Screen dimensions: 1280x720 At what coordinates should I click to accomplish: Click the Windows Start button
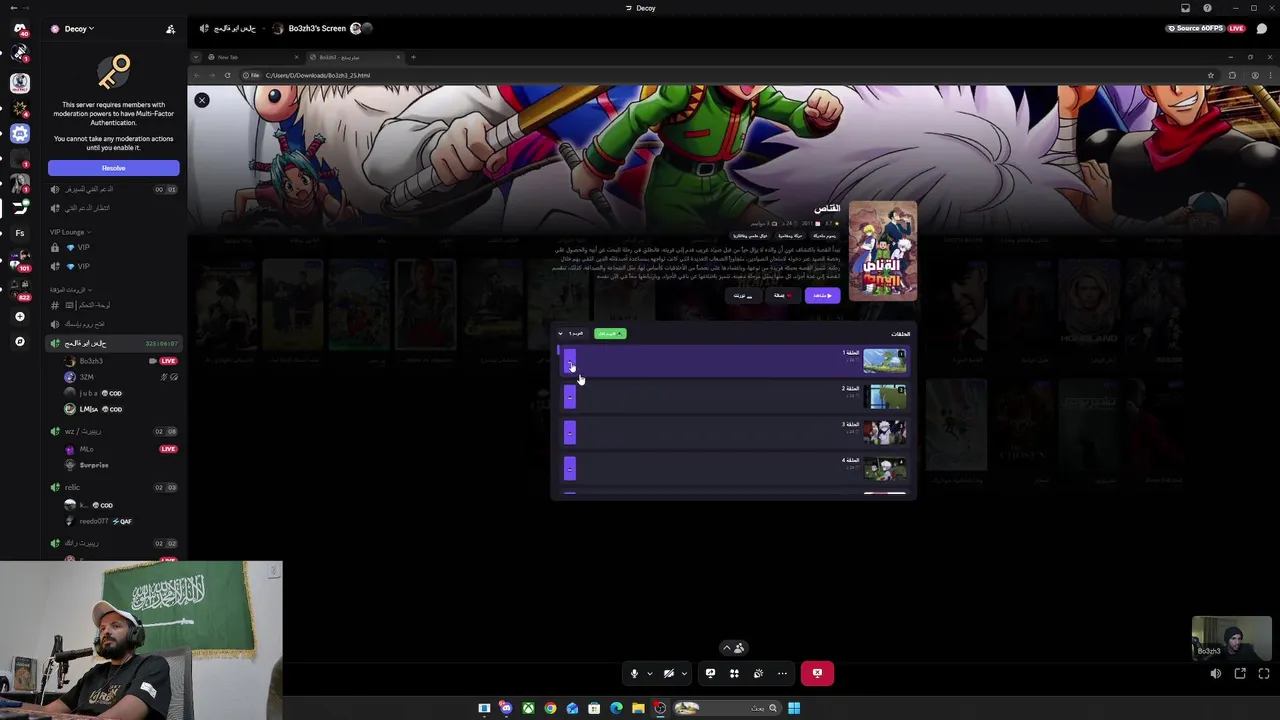pyautogui.click(x=793, y=708)
